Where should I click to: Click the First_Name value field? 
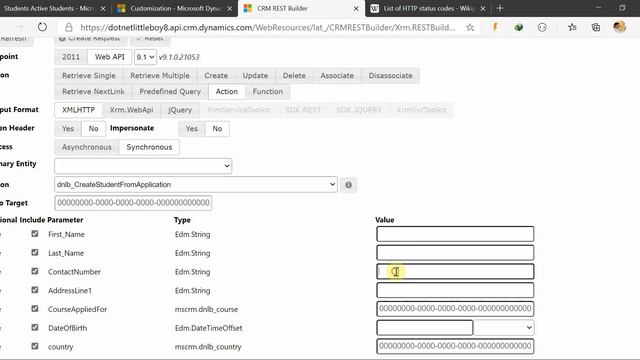(455, 234)
